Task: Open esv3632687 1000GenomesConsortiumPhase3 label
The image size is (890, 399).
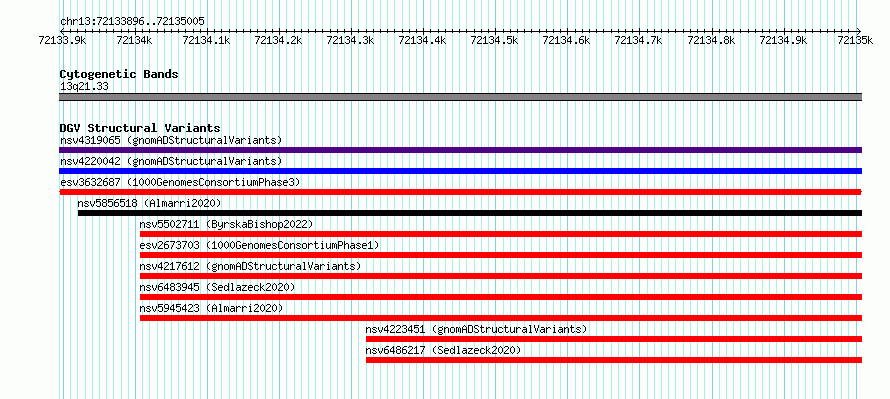Action: pyautogui.click(x=180, y=182)
